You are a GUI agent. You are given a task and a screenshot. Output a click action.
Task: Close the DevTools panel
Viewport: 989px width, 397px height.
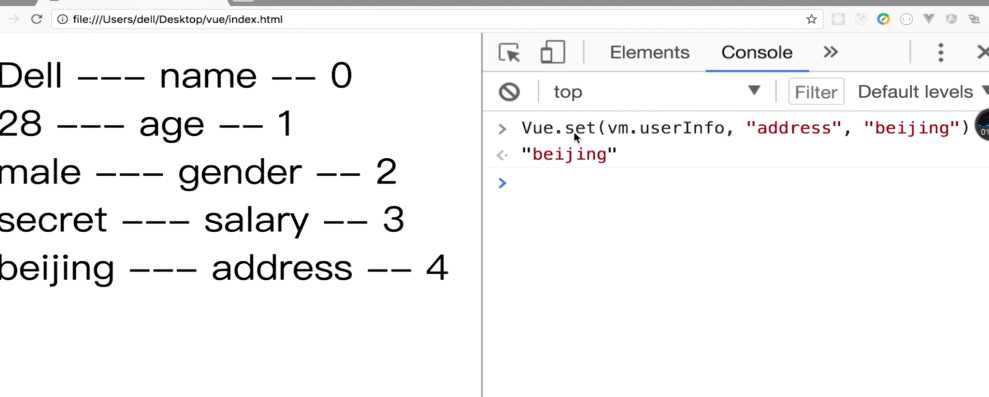982,52
